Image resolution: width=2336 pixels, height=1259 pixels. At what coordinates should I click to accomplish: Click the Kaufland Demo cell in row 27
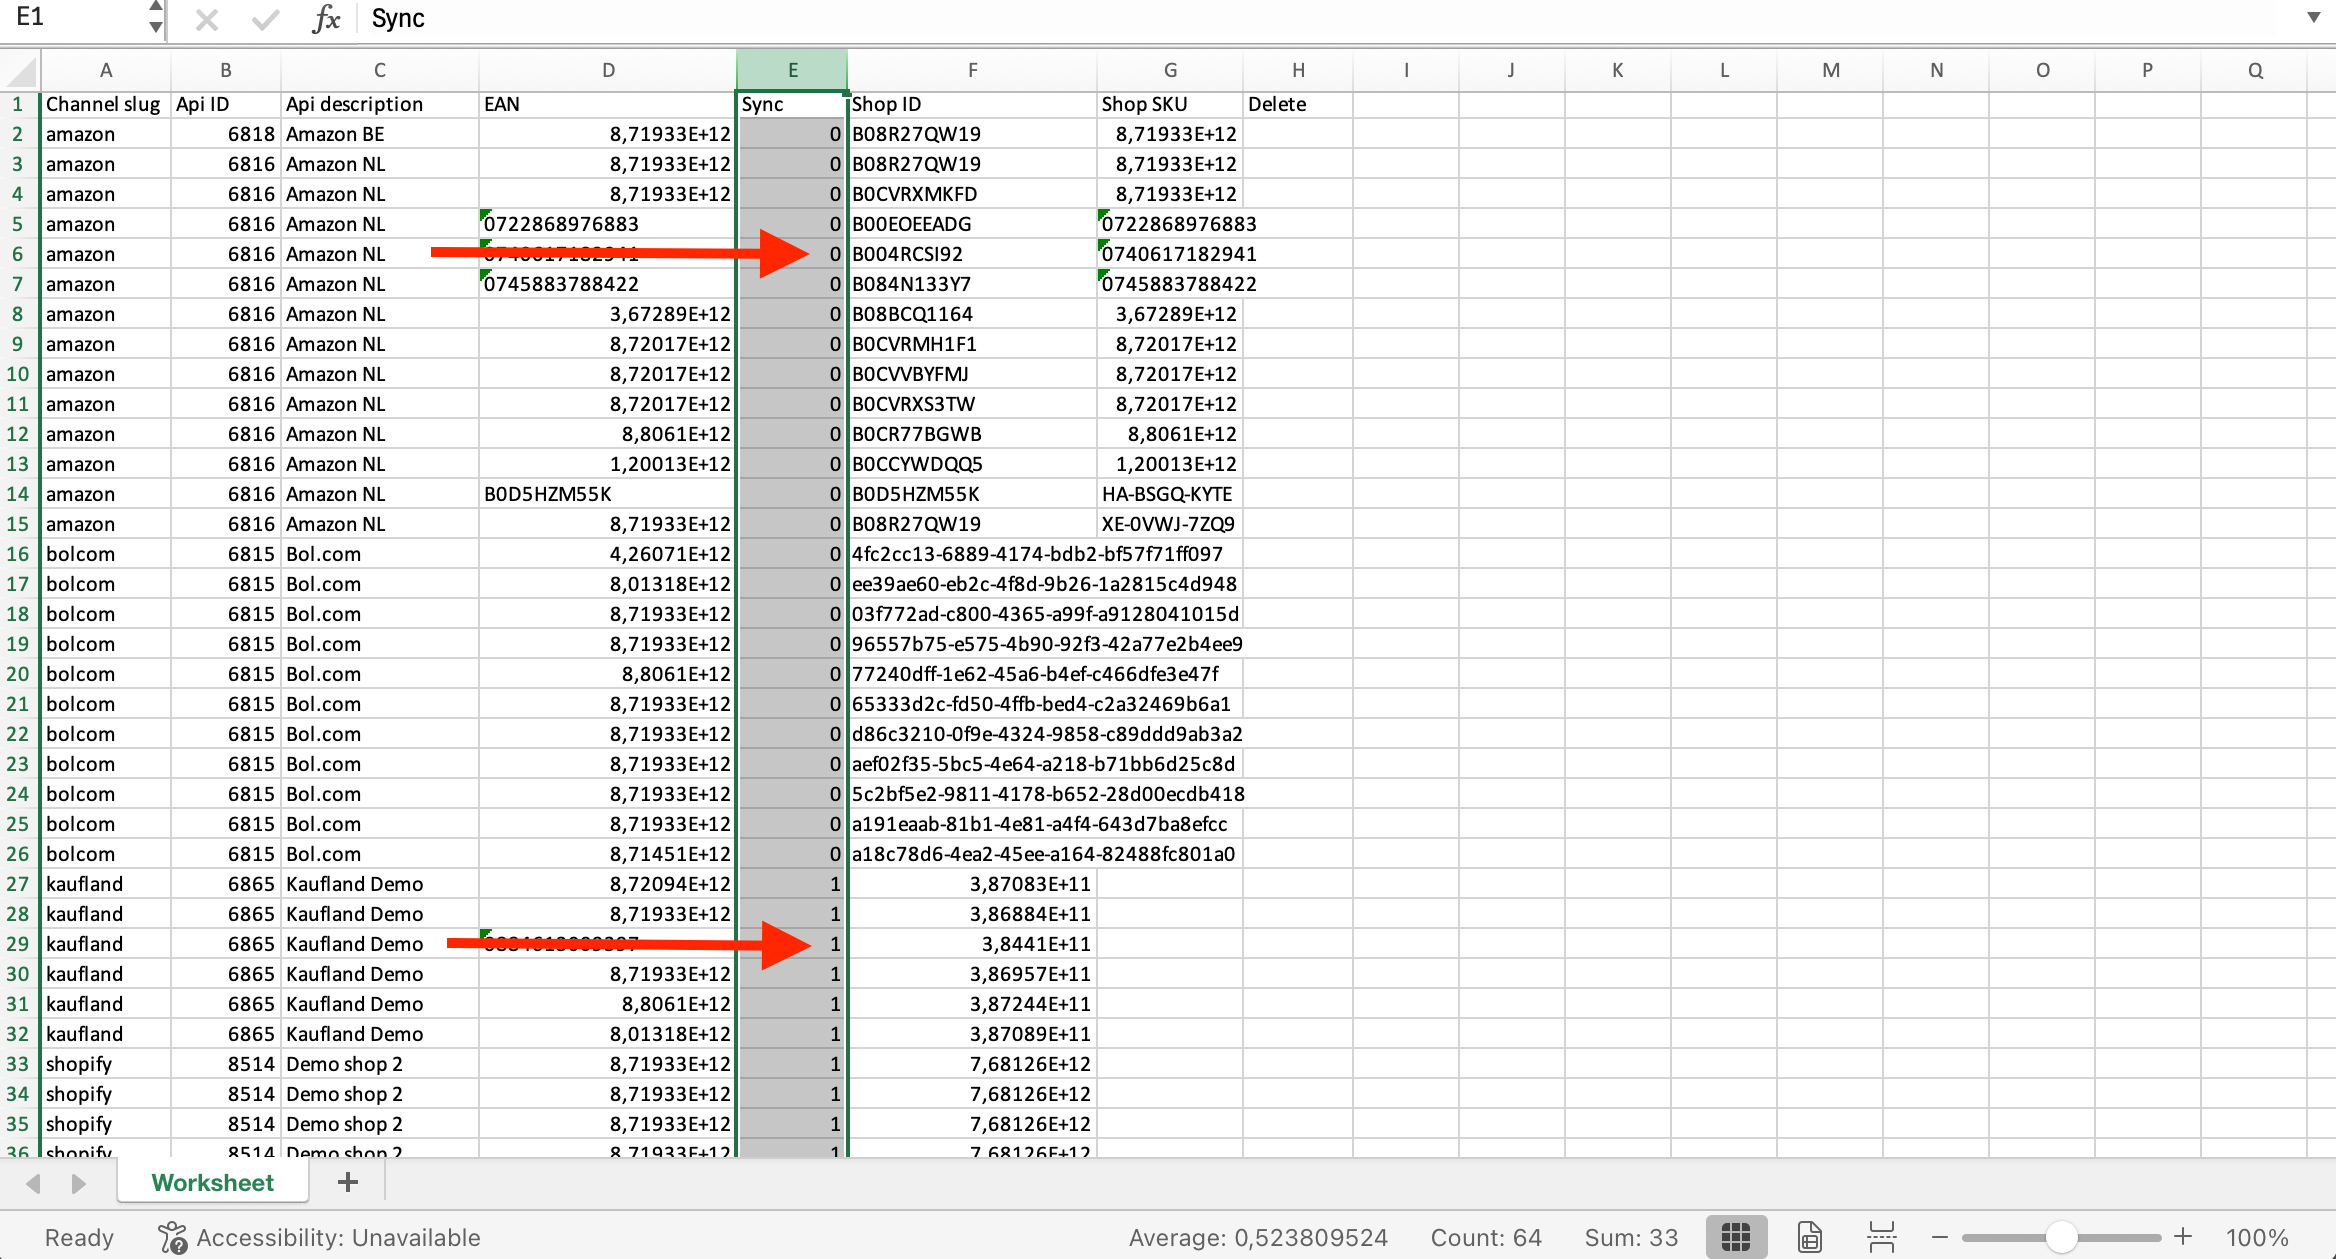pos(380,884)
